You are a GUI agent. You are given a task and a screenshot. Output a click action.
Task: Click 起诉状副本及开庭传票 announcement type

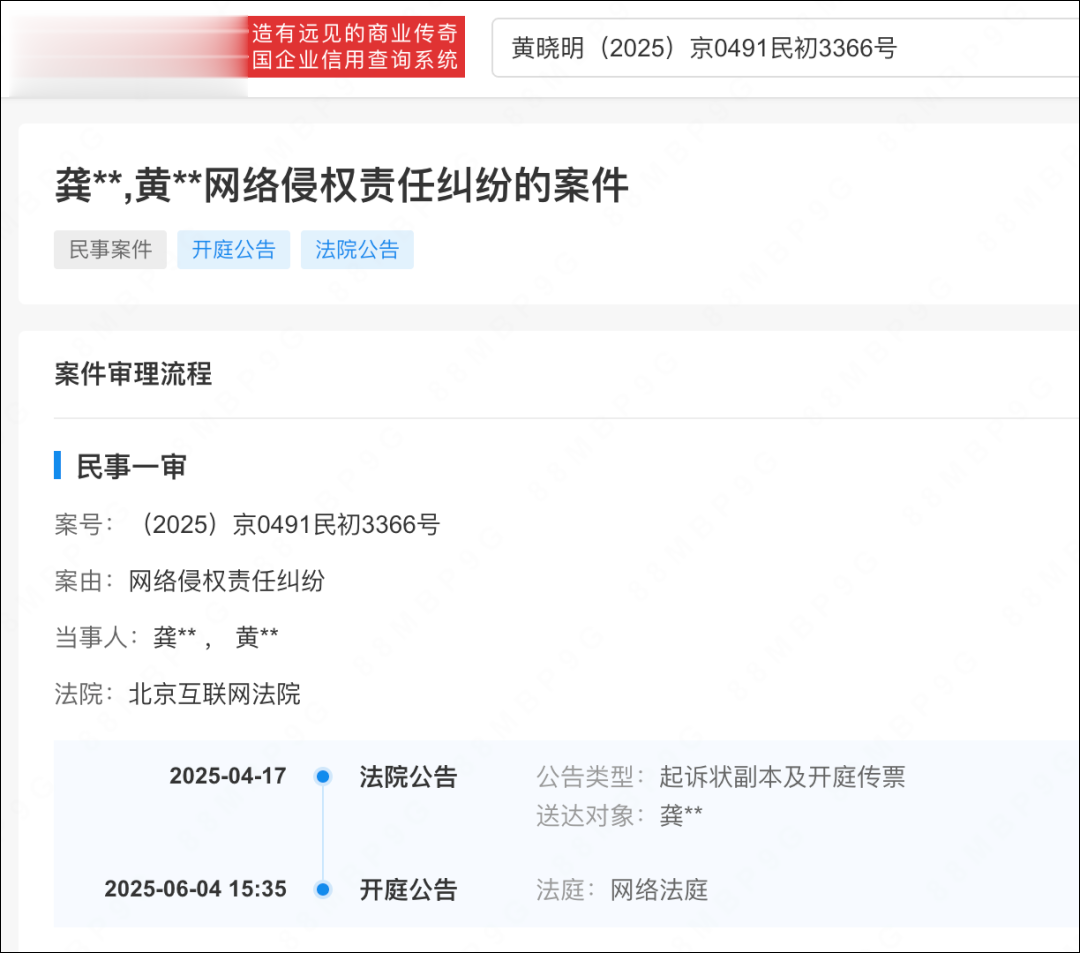[782, 777]
